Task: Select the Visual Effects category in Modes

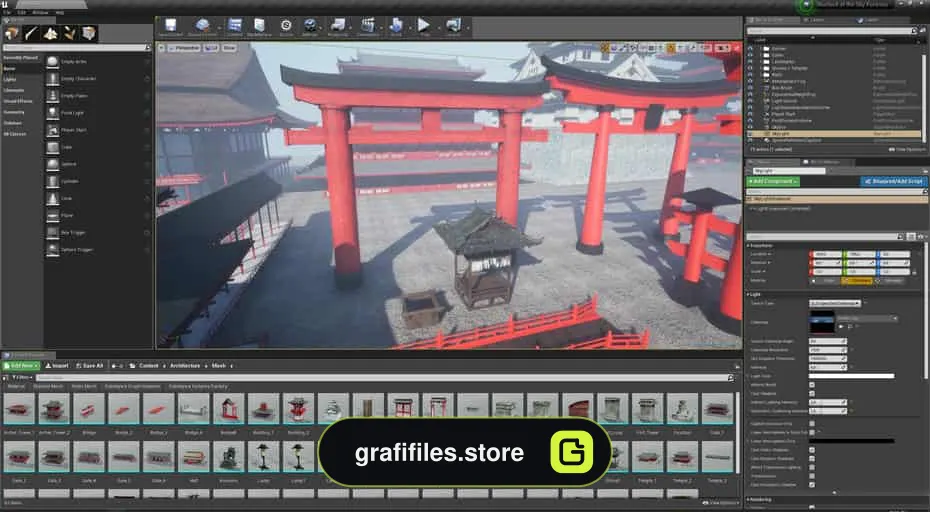Action: coord(18,101)
